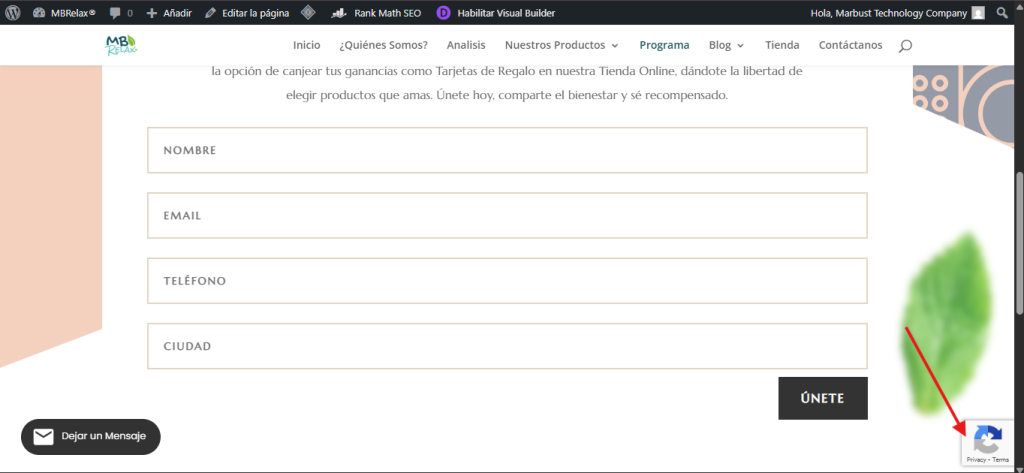
Task: Click the MB Relax site logo
Action: pyautogui.click(x=121, y=46)
